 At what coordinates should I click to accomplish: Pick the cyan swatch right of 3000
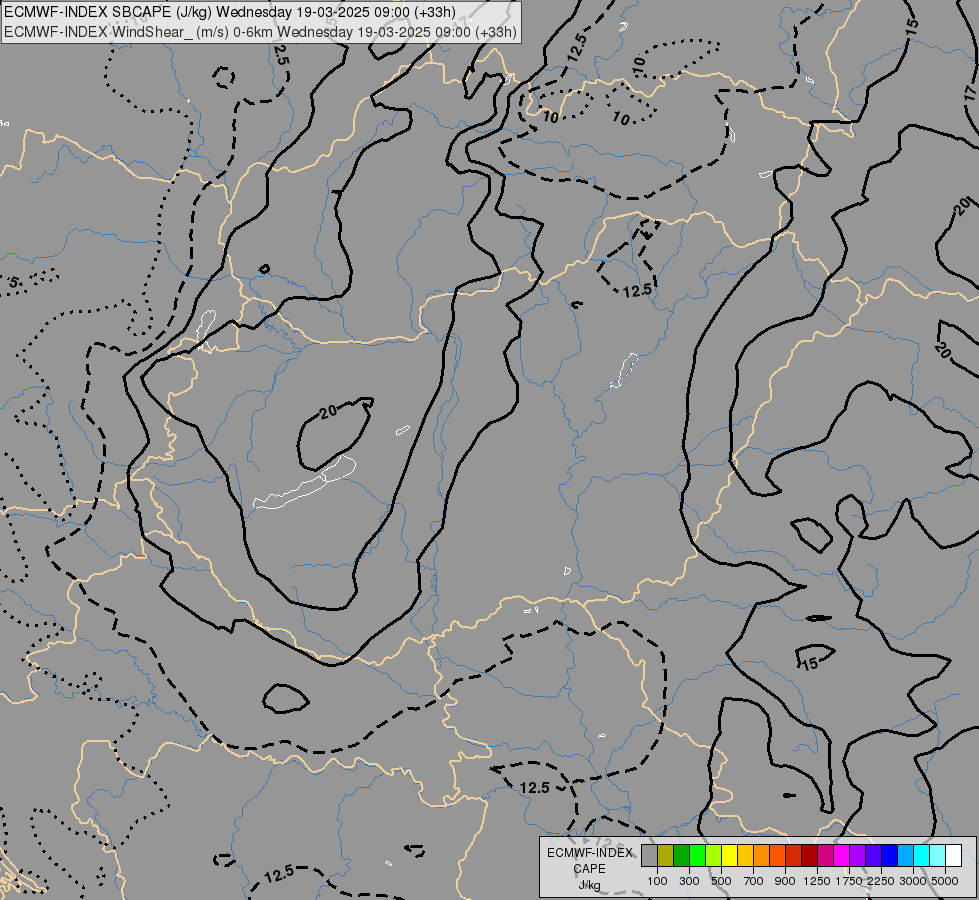[x=922, y=855]
